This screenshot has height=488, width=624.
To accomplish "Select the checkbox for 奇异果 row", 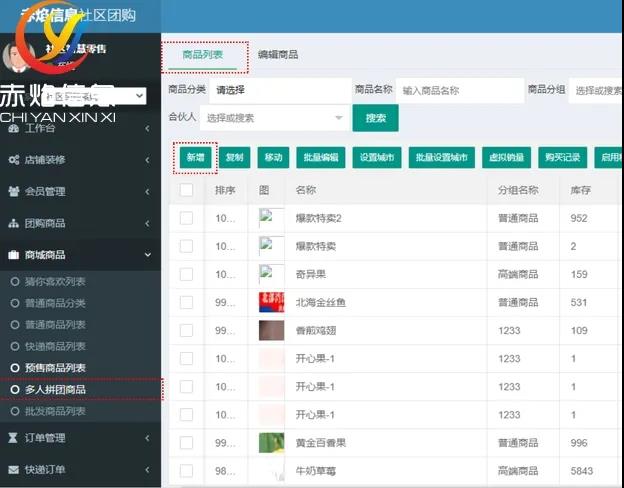I will coord(186,274).
